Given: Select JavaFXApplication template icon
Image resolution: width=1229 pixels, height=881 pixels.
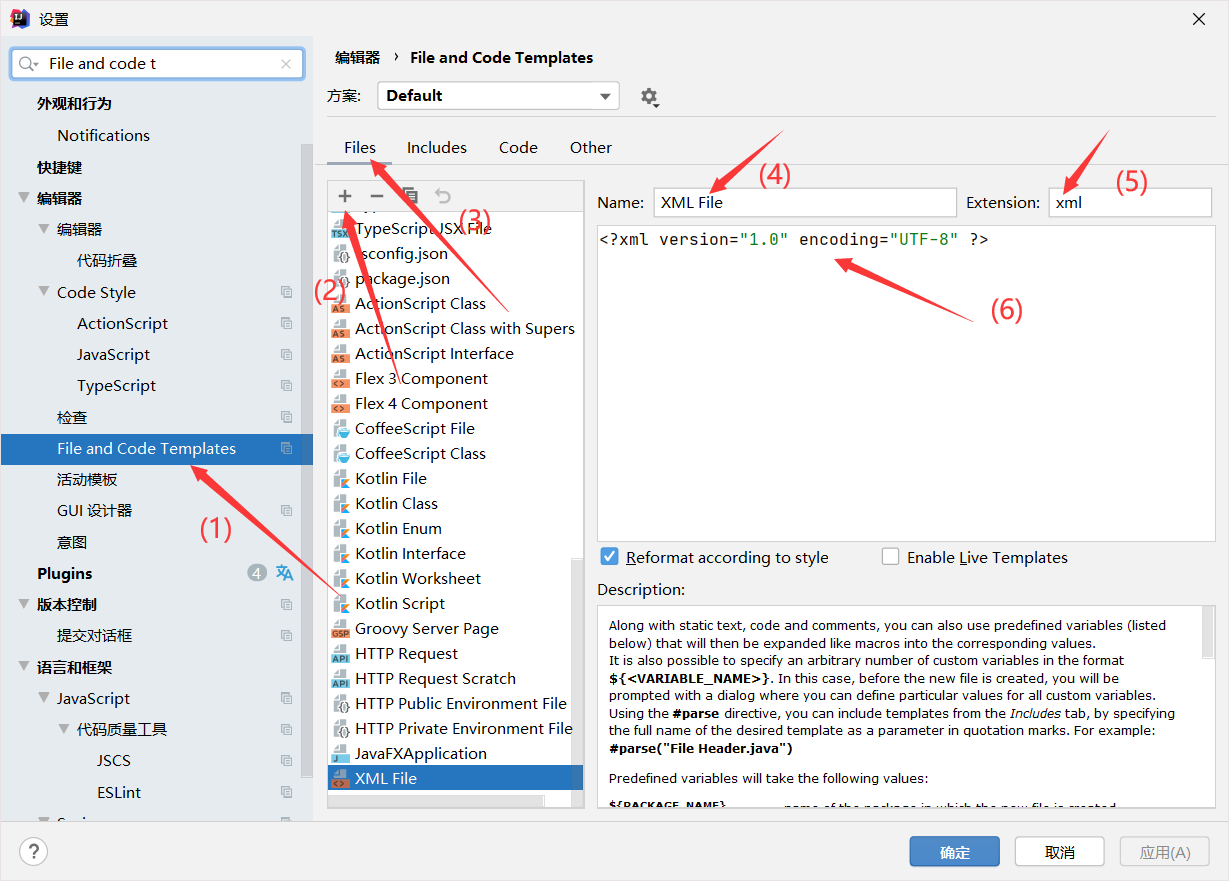Looking at the screenshot, I should click(x=340, y=754).
